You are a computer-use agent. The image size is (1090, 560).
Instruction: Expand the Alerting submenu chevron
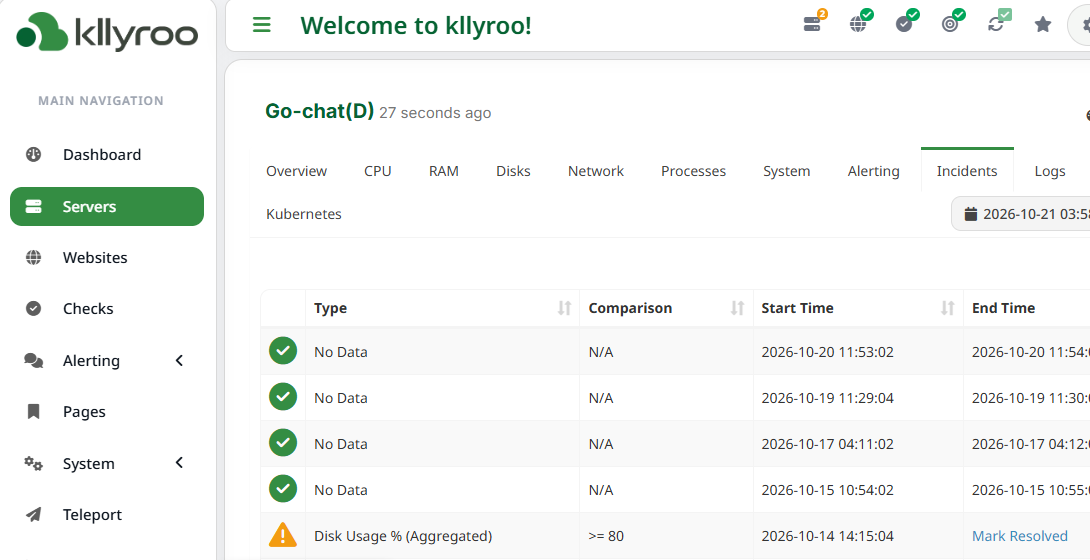pyautogui.click(x=179, y=360)
